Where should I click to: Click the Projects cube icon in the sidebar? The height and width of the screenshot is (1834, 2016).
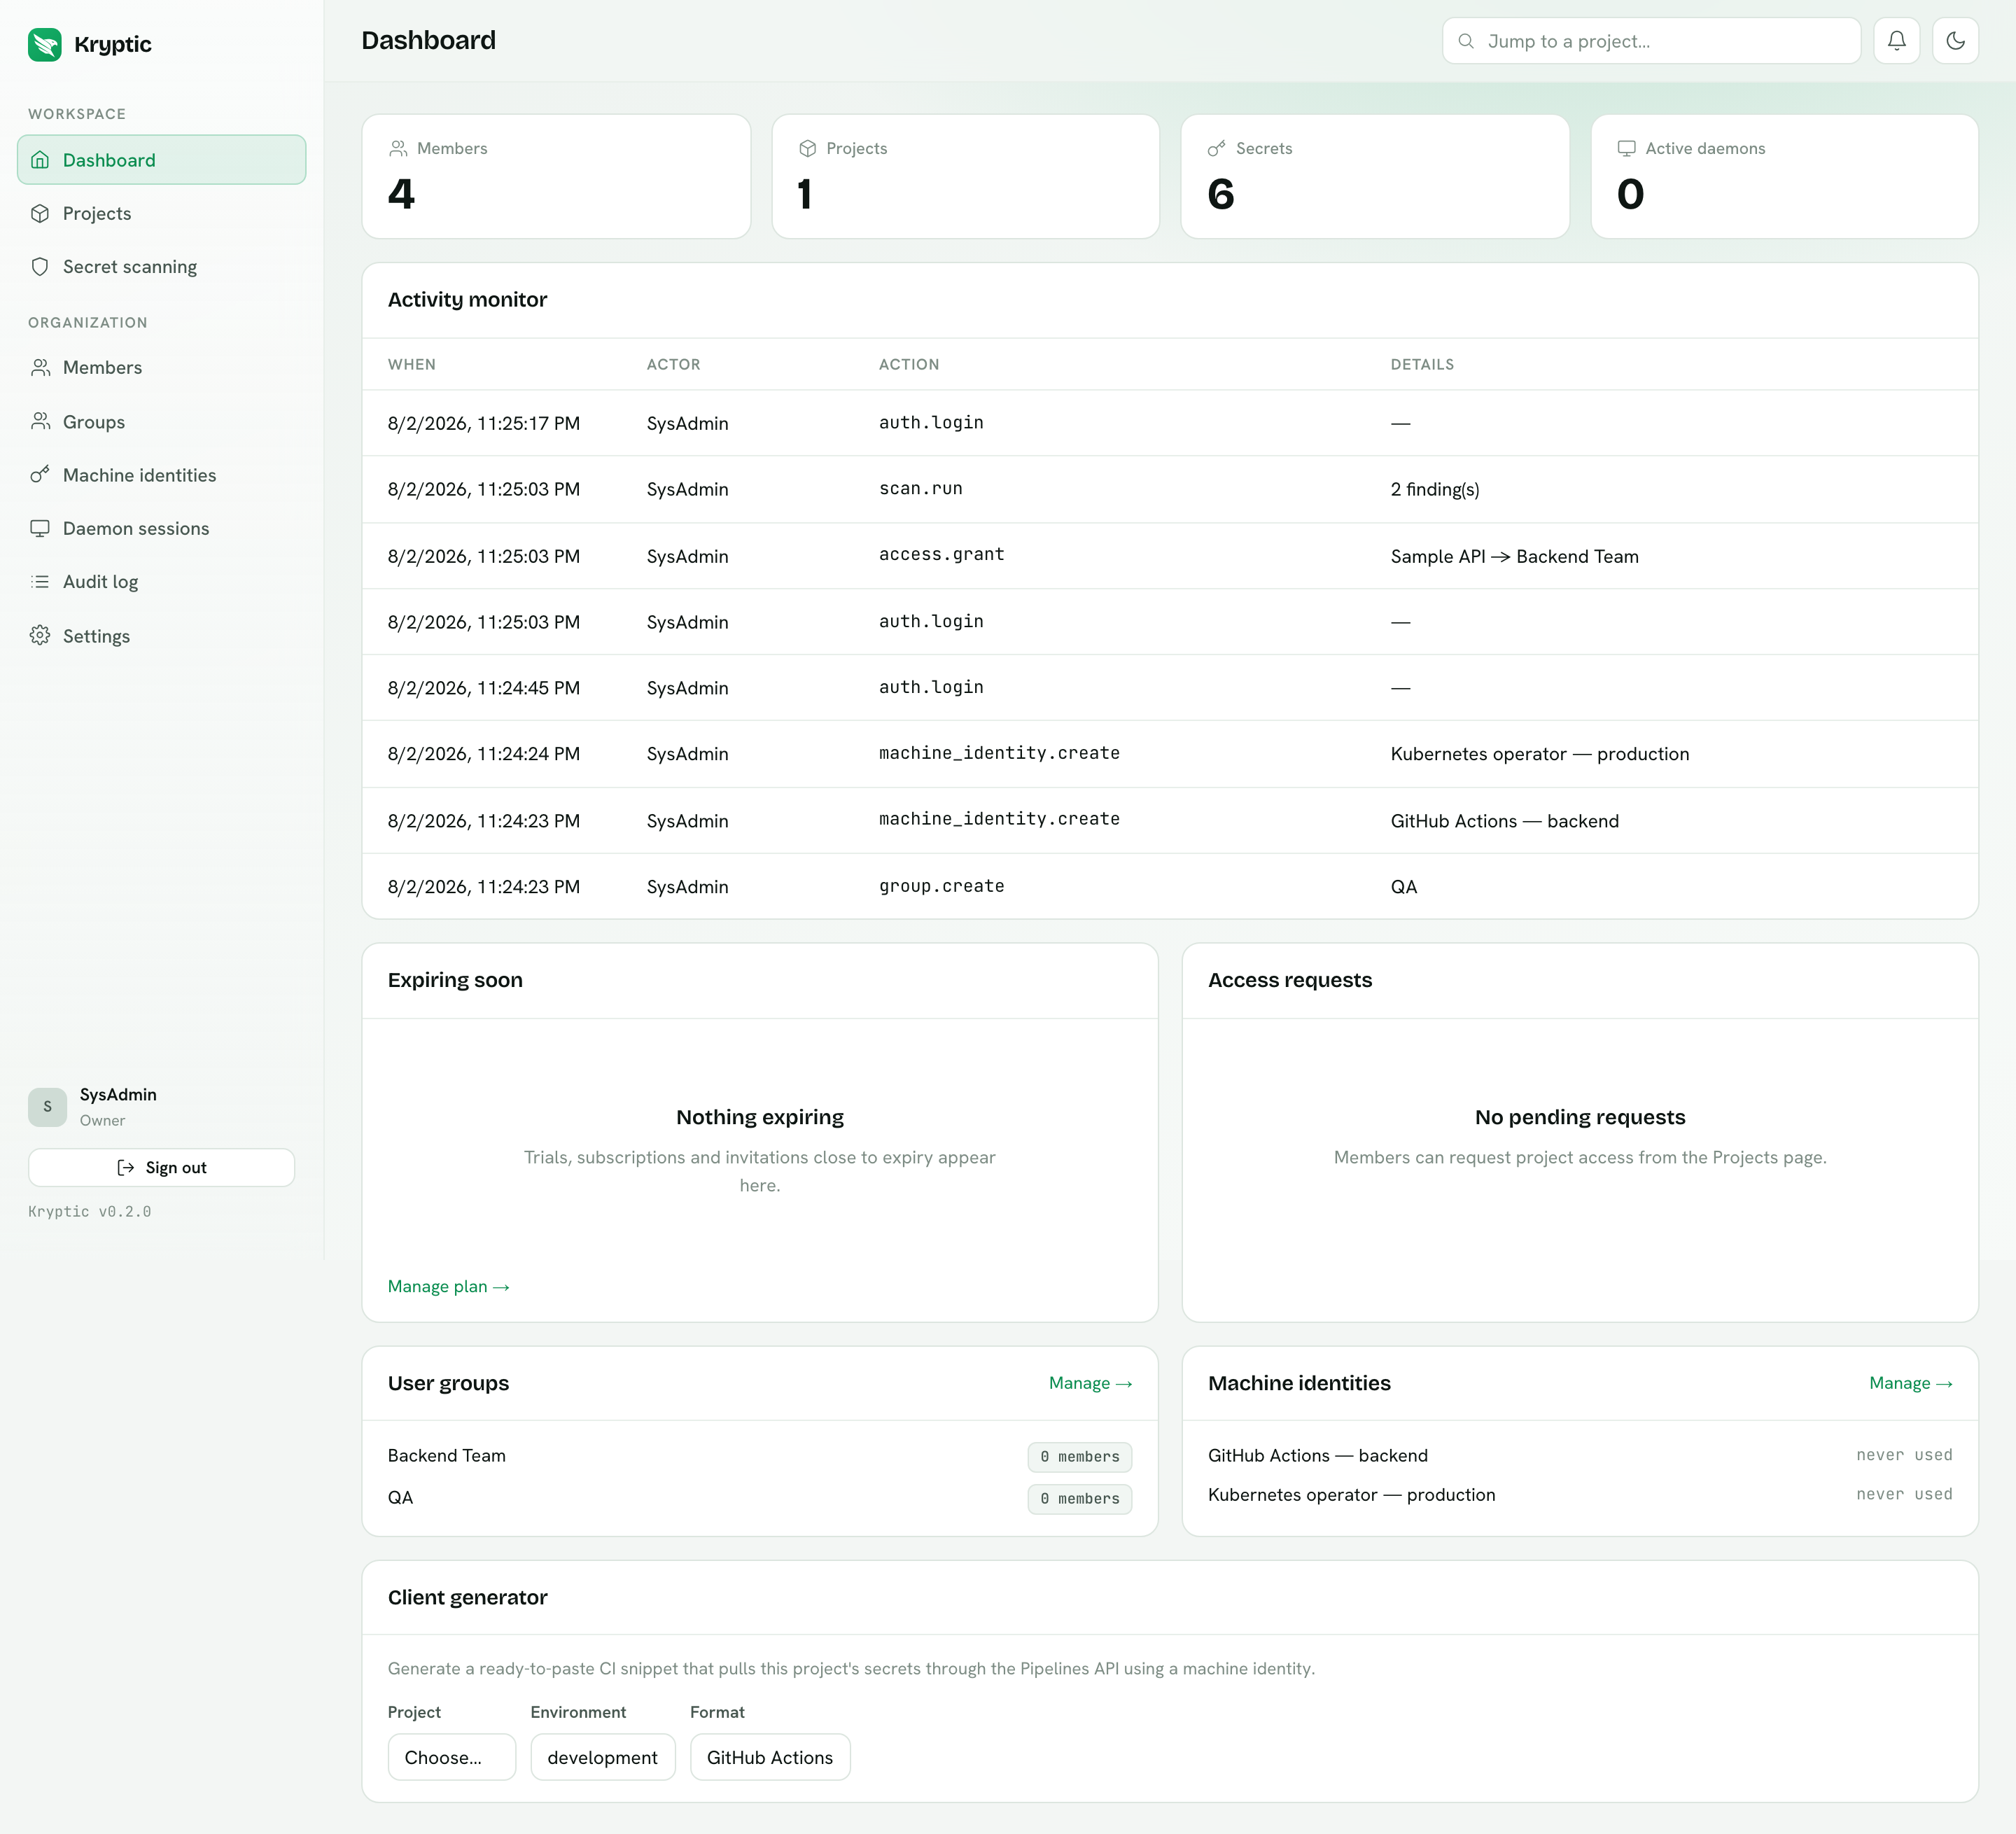coord(40,214)
